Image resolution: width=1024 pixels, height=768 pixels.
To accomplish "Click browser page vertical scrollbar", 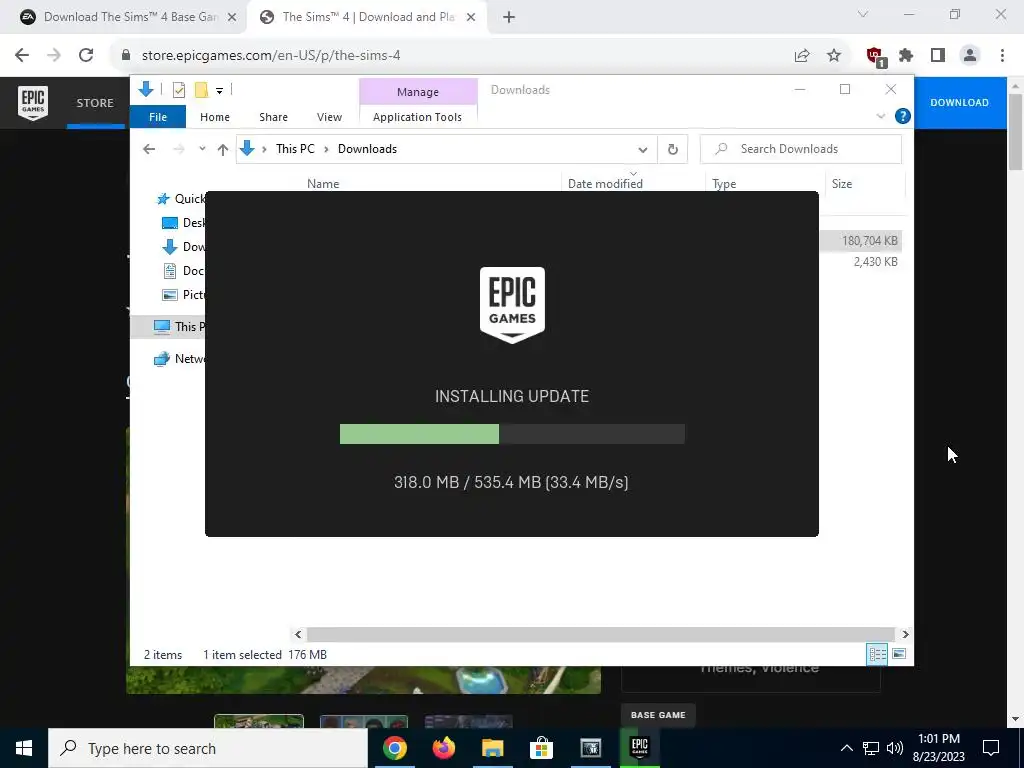I will click(x=1016, y=133).
